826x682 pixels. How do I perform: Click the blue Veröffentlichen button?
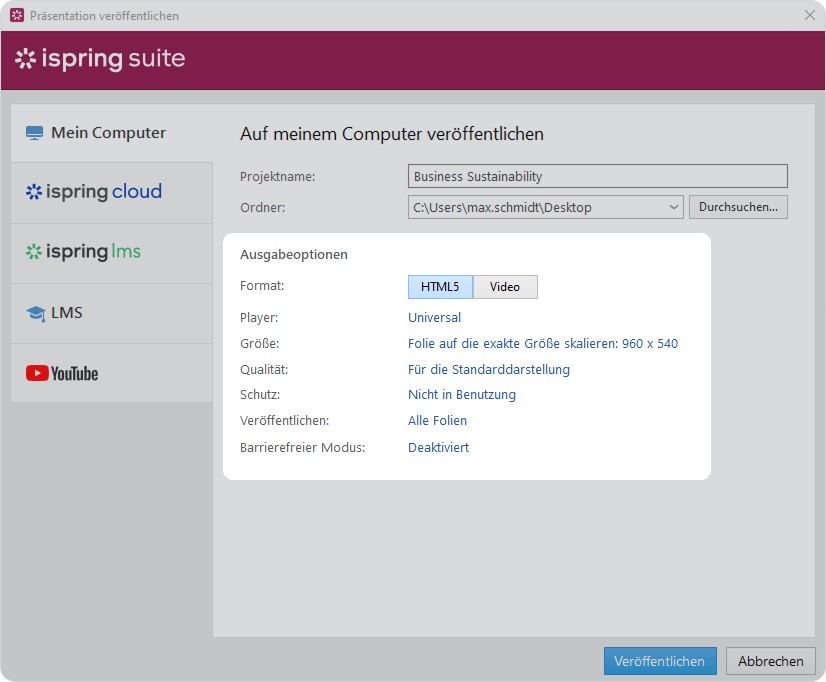pyautogui.click(x=660, y=661)
